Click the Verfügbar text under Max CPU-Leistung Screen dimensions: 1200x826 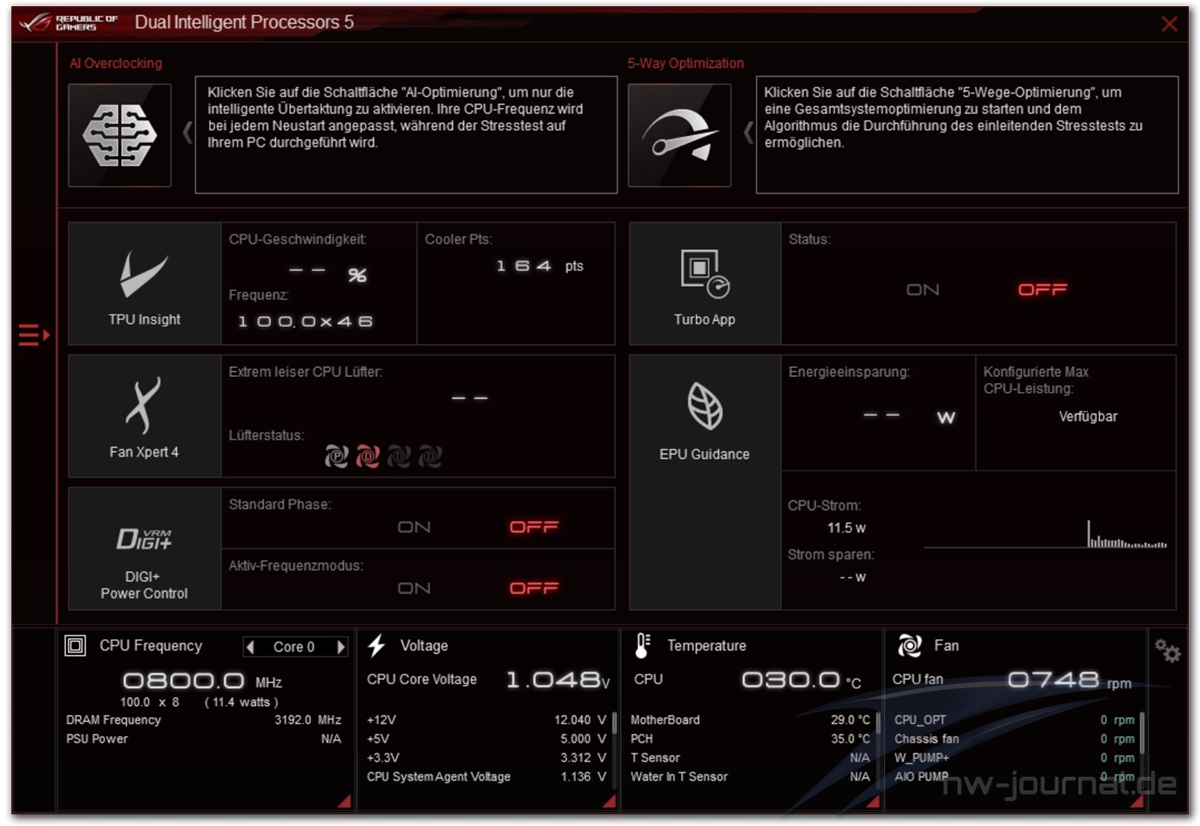click(1088, 416)
